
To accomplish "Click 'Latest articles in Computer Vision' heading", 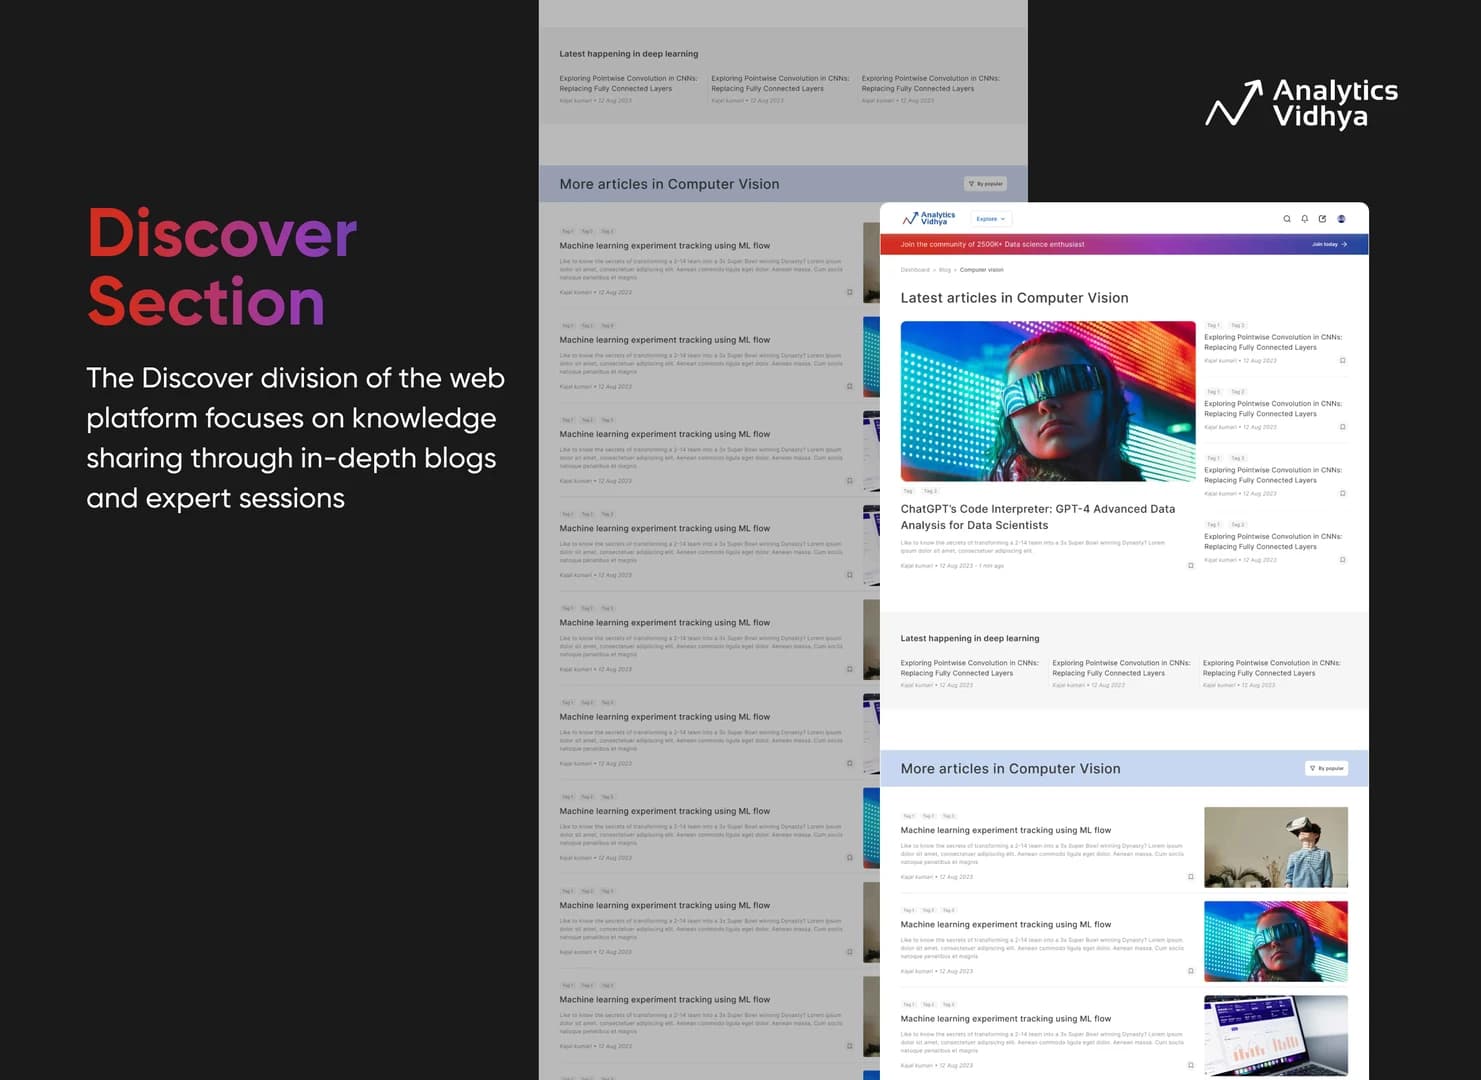I will [x=1014, y=298].
